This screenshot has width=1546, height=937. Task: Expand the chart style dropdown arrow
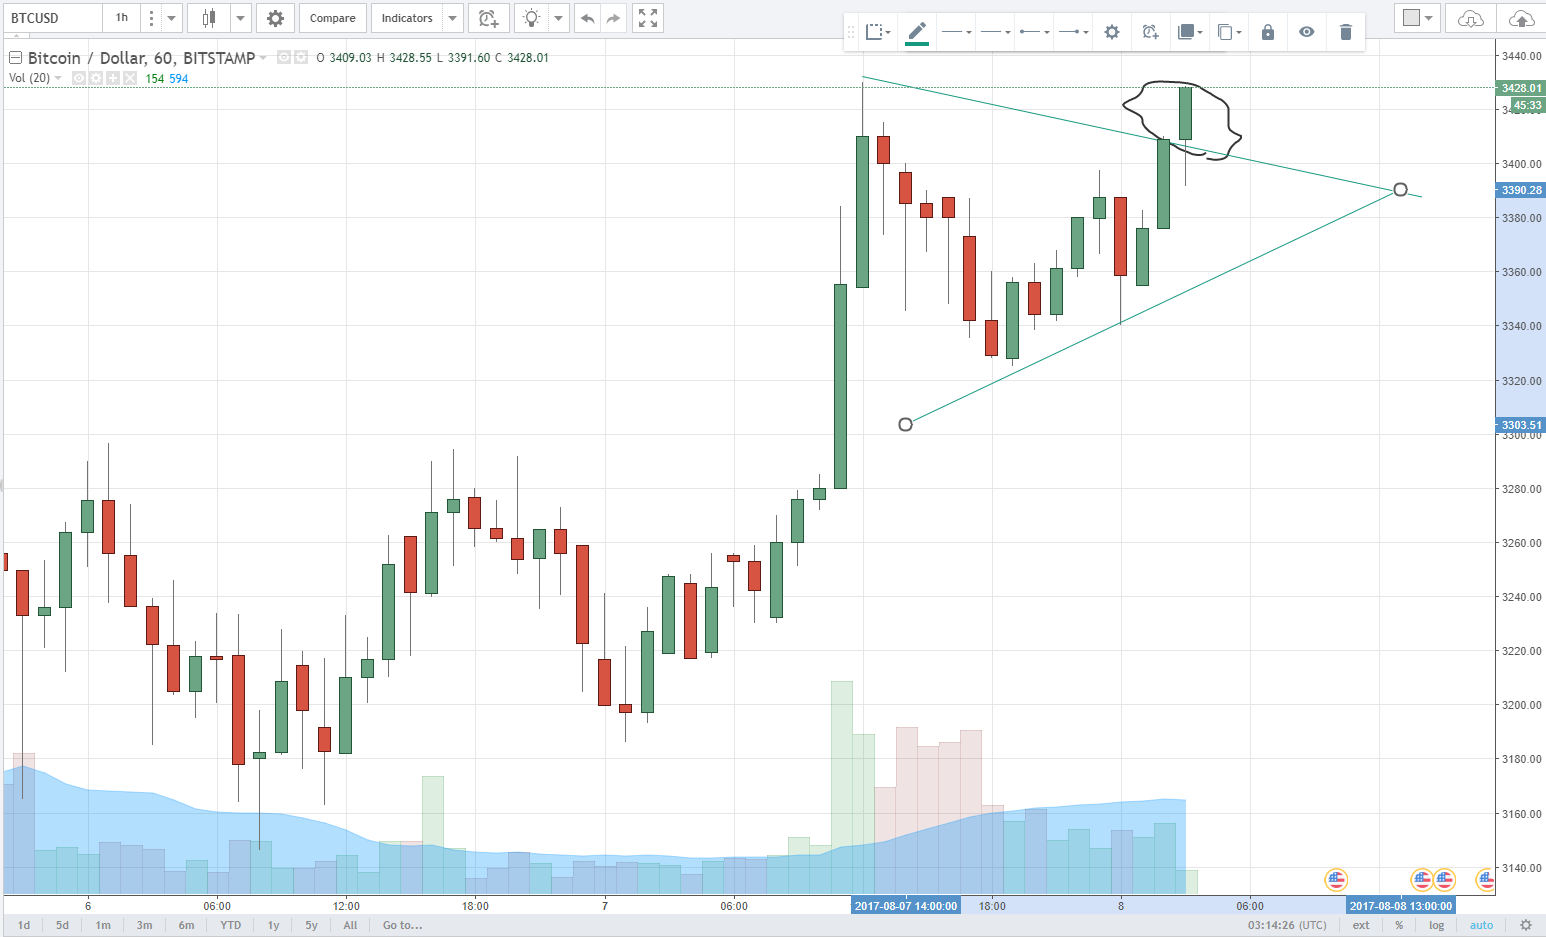241,18
